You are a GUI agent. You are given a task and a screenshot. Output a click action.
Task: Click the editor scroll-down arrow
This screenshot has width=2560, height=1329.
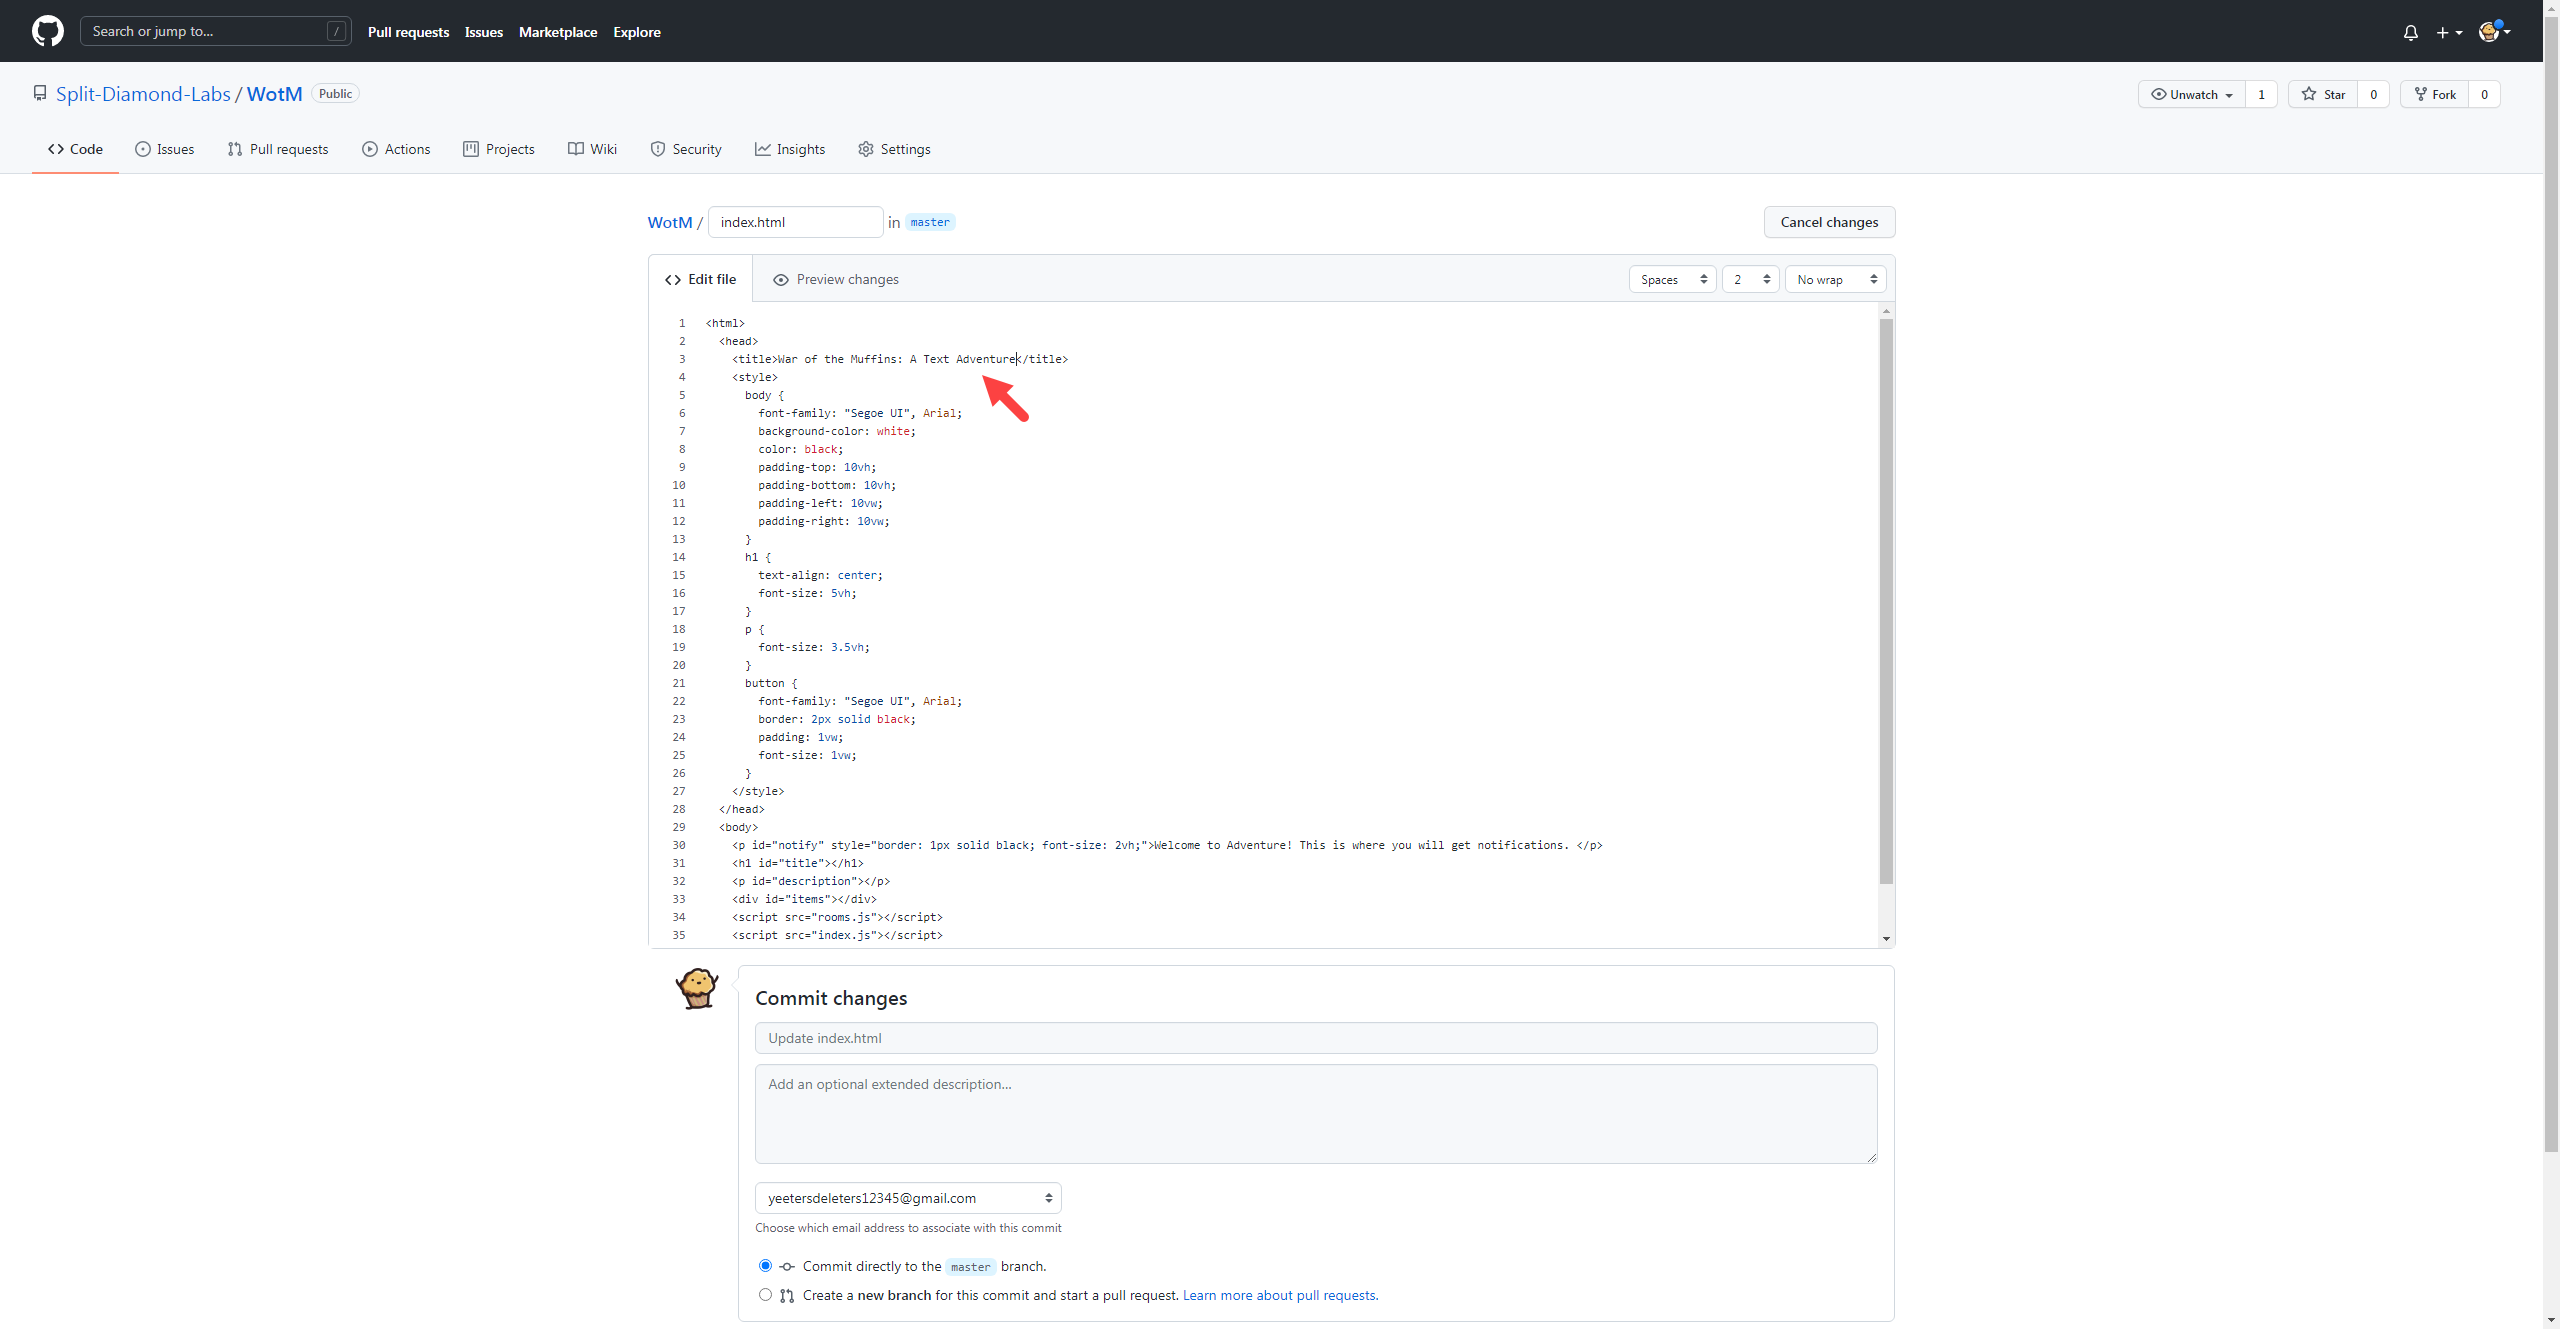pyautogui.click(x=1886, y=938)
